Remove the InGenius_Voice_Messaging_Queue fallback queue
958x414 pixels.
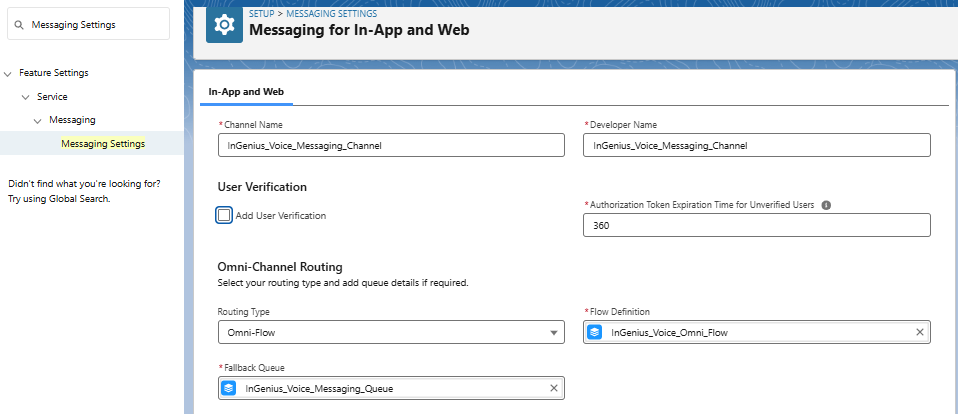tap(553, 388)
